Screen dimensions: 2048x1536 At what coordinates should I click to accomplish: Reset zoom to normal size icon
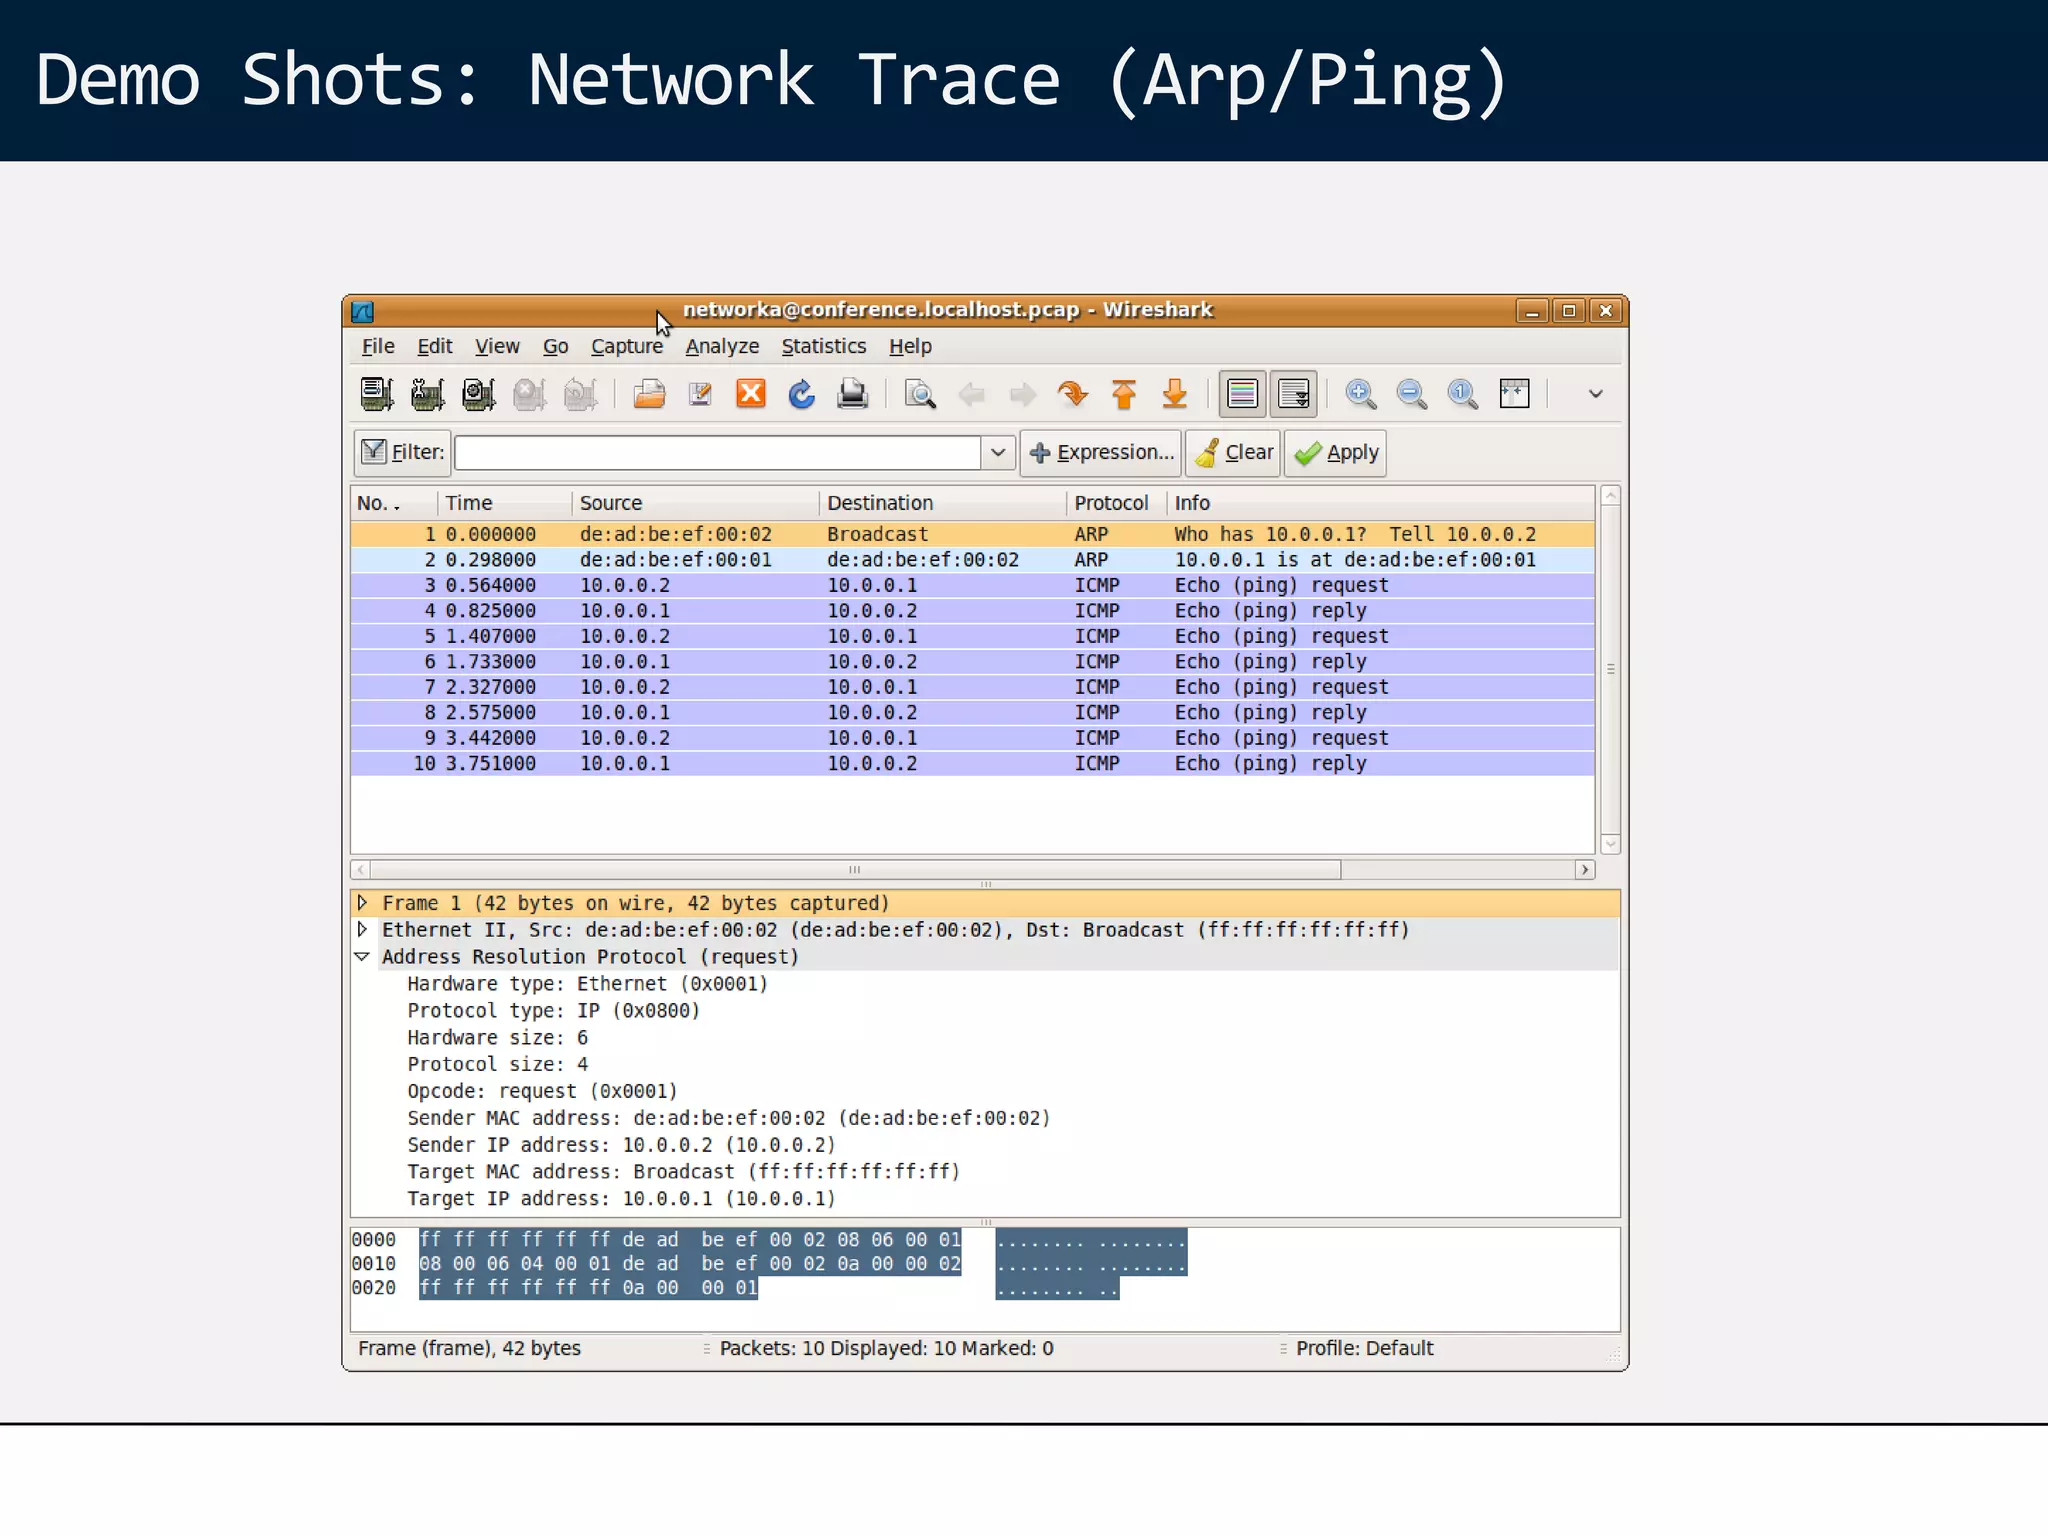tap(1463, 394)
